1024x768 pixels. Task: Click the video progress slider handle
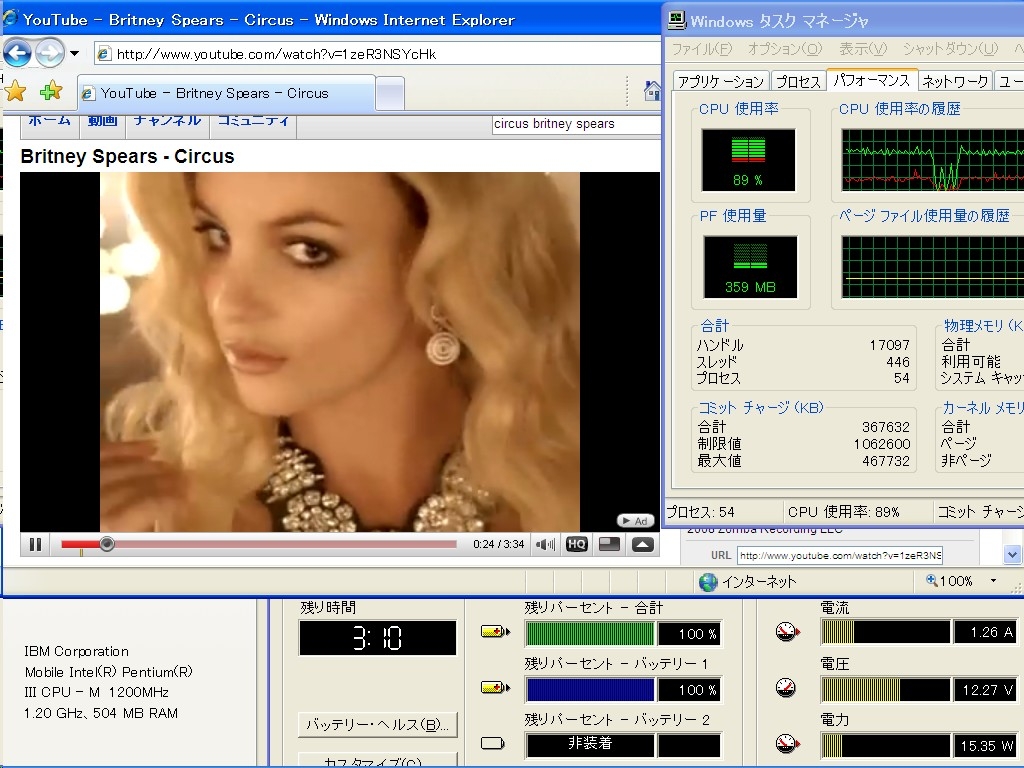(x=107, y=544)
